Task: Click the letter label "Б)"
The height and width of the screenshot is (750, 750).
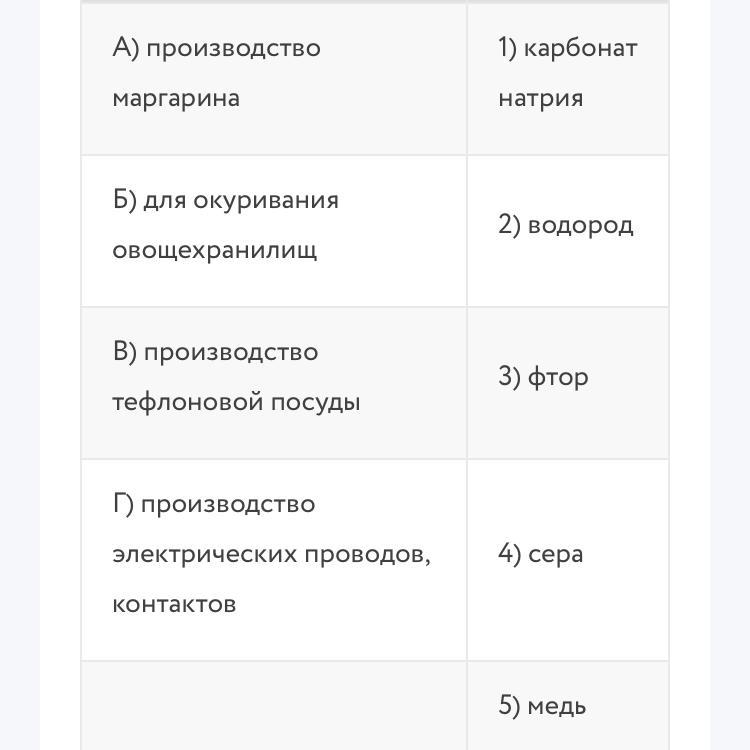Action: click(x=124, y=200)
